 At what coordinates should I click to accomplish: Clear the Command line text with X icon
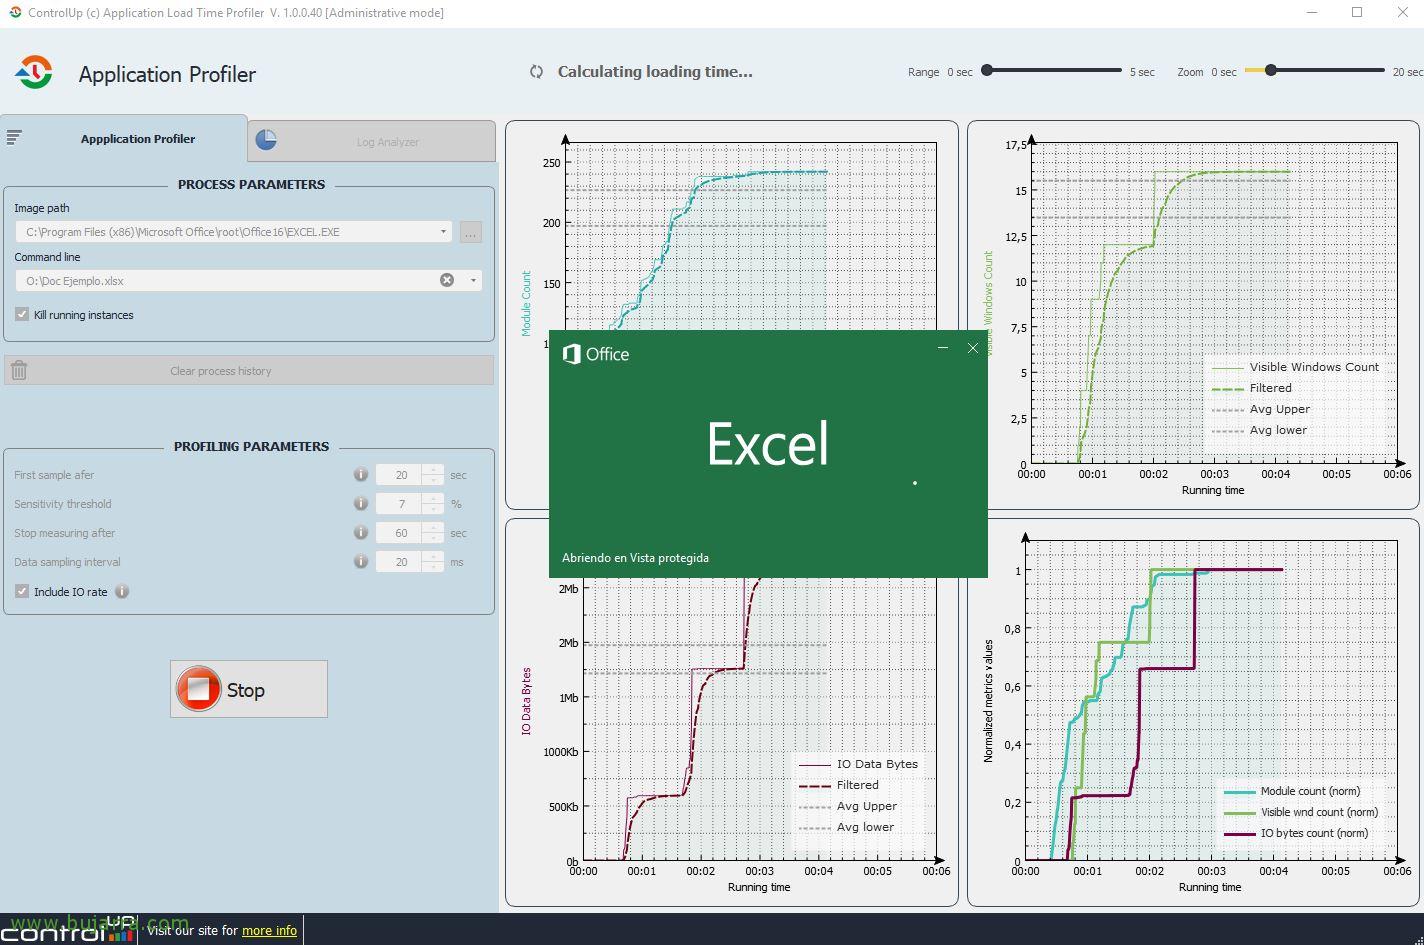[447, 281]
